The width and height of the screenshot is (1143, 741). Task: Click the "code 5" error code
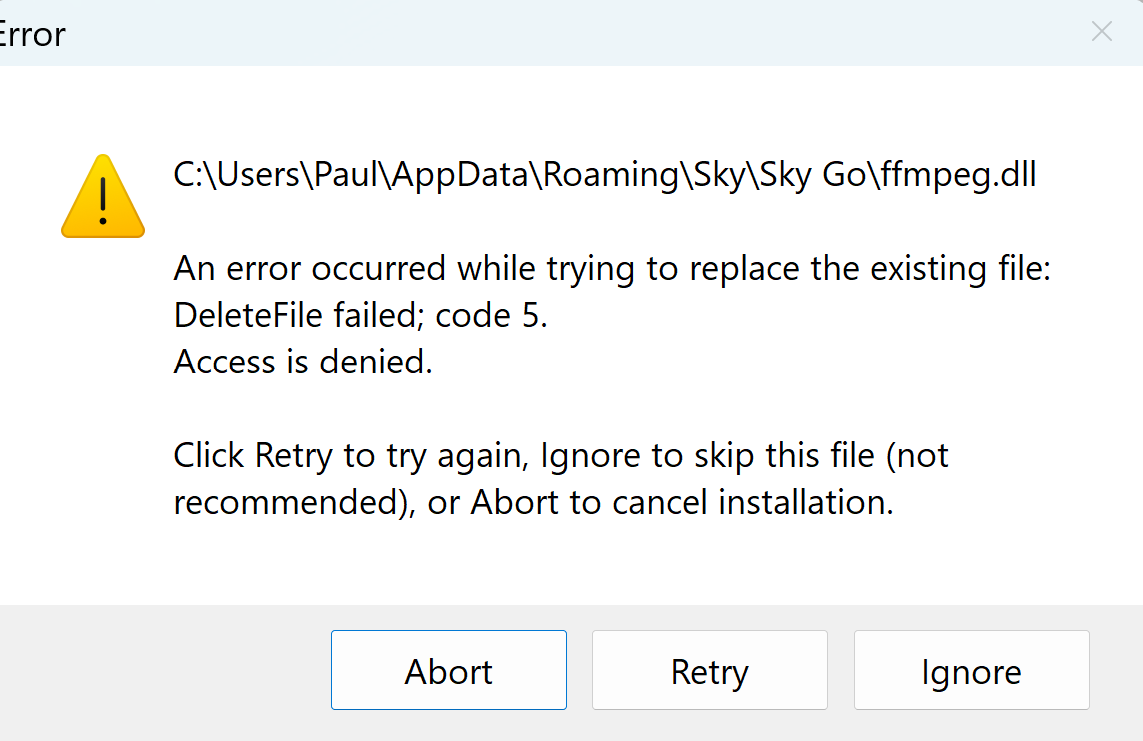(x=491, y=316)
